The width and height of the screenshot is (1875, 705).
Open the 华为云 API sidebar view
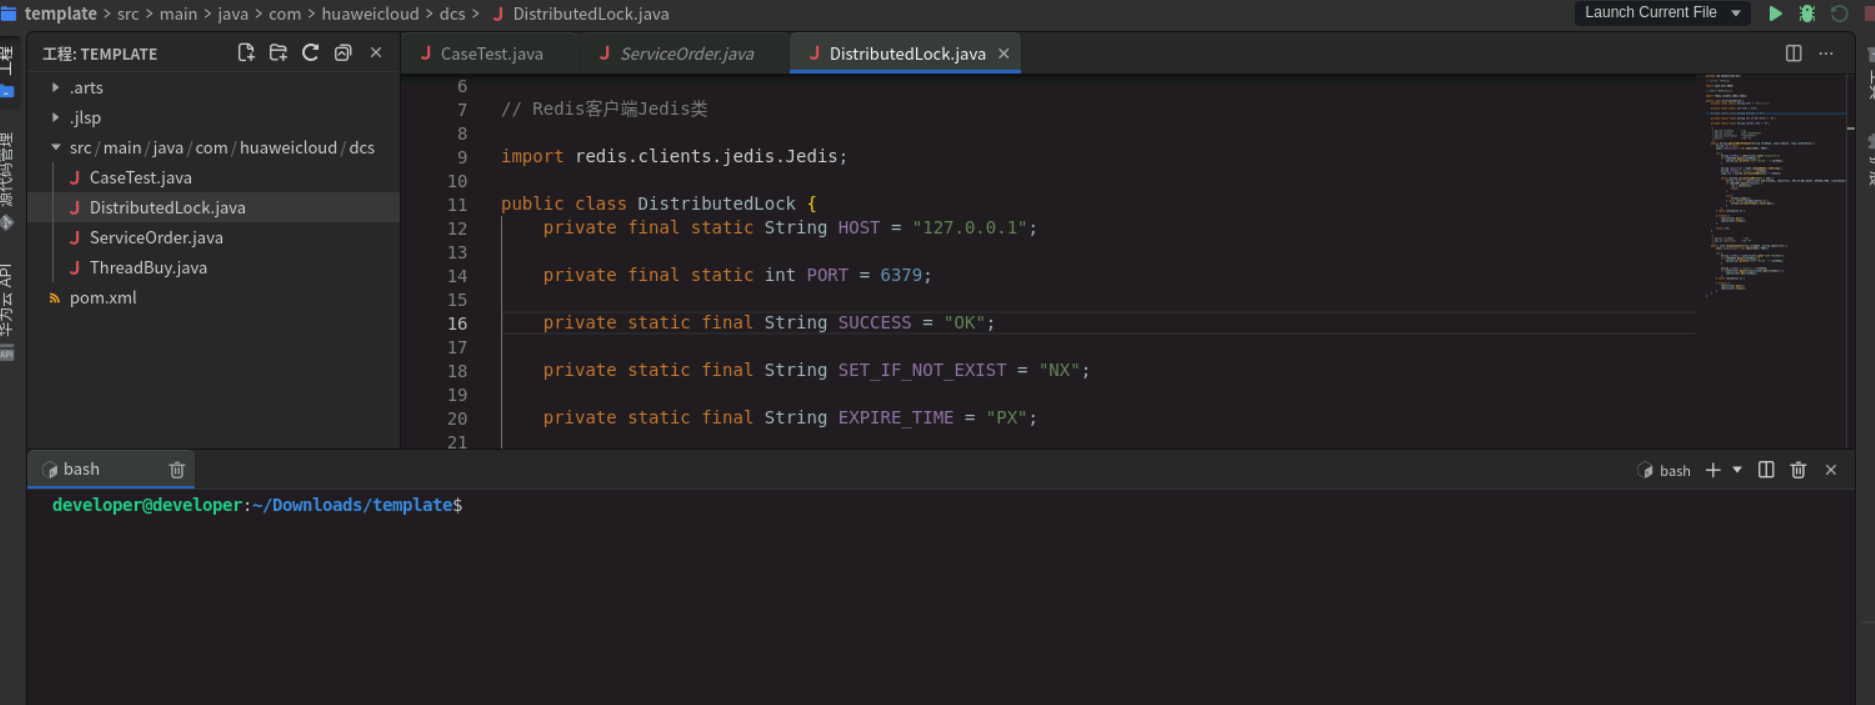[7, 310]
